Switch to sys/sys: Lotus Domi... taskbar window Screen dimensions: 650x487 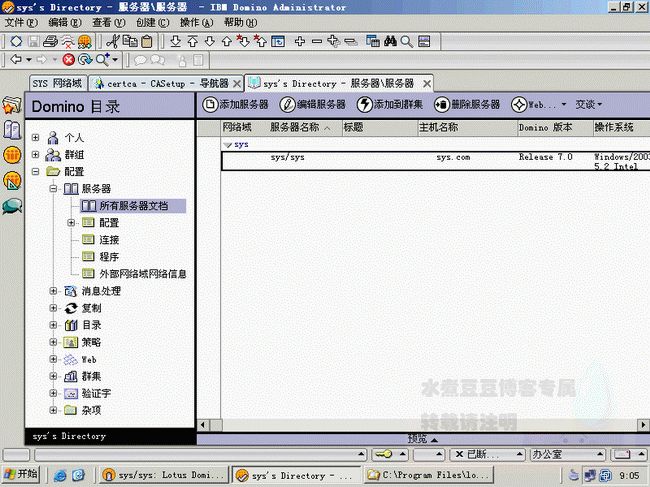164,475
